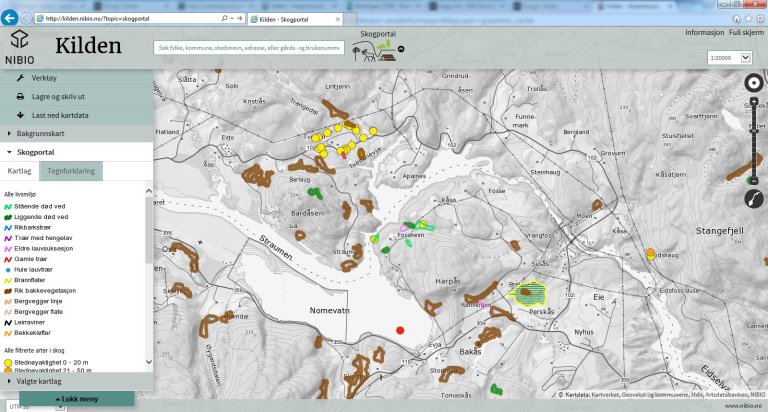Click the Last ned kartdata download arrow
This screenshot has width=768, height=412.
click(20, 115)
